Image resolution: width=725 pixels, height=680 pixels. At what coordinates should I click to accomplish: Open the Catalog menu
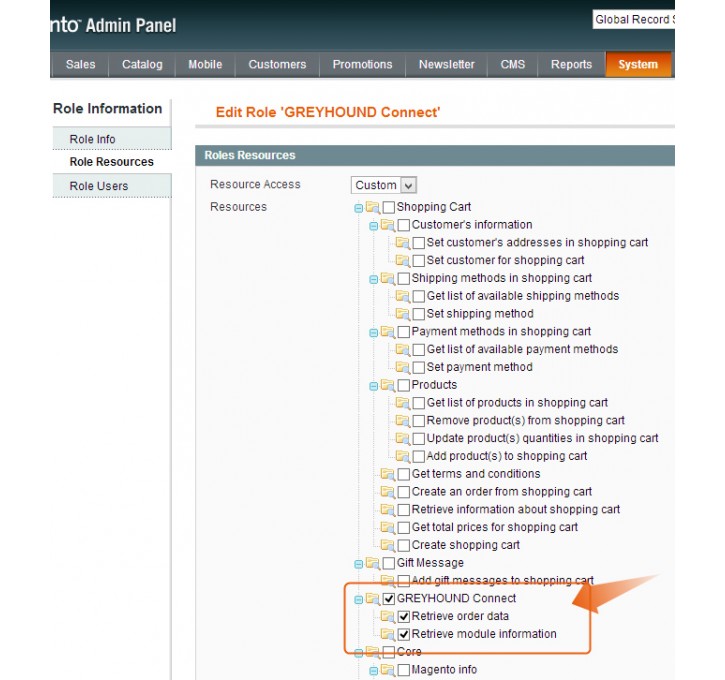coord(142,65)
